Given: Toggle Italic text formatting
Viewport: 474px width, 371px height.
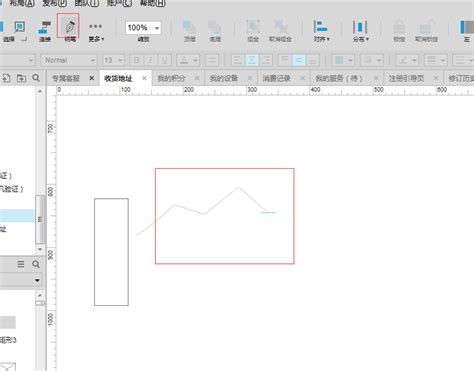Looking at the screenshot, I should 150,60.
